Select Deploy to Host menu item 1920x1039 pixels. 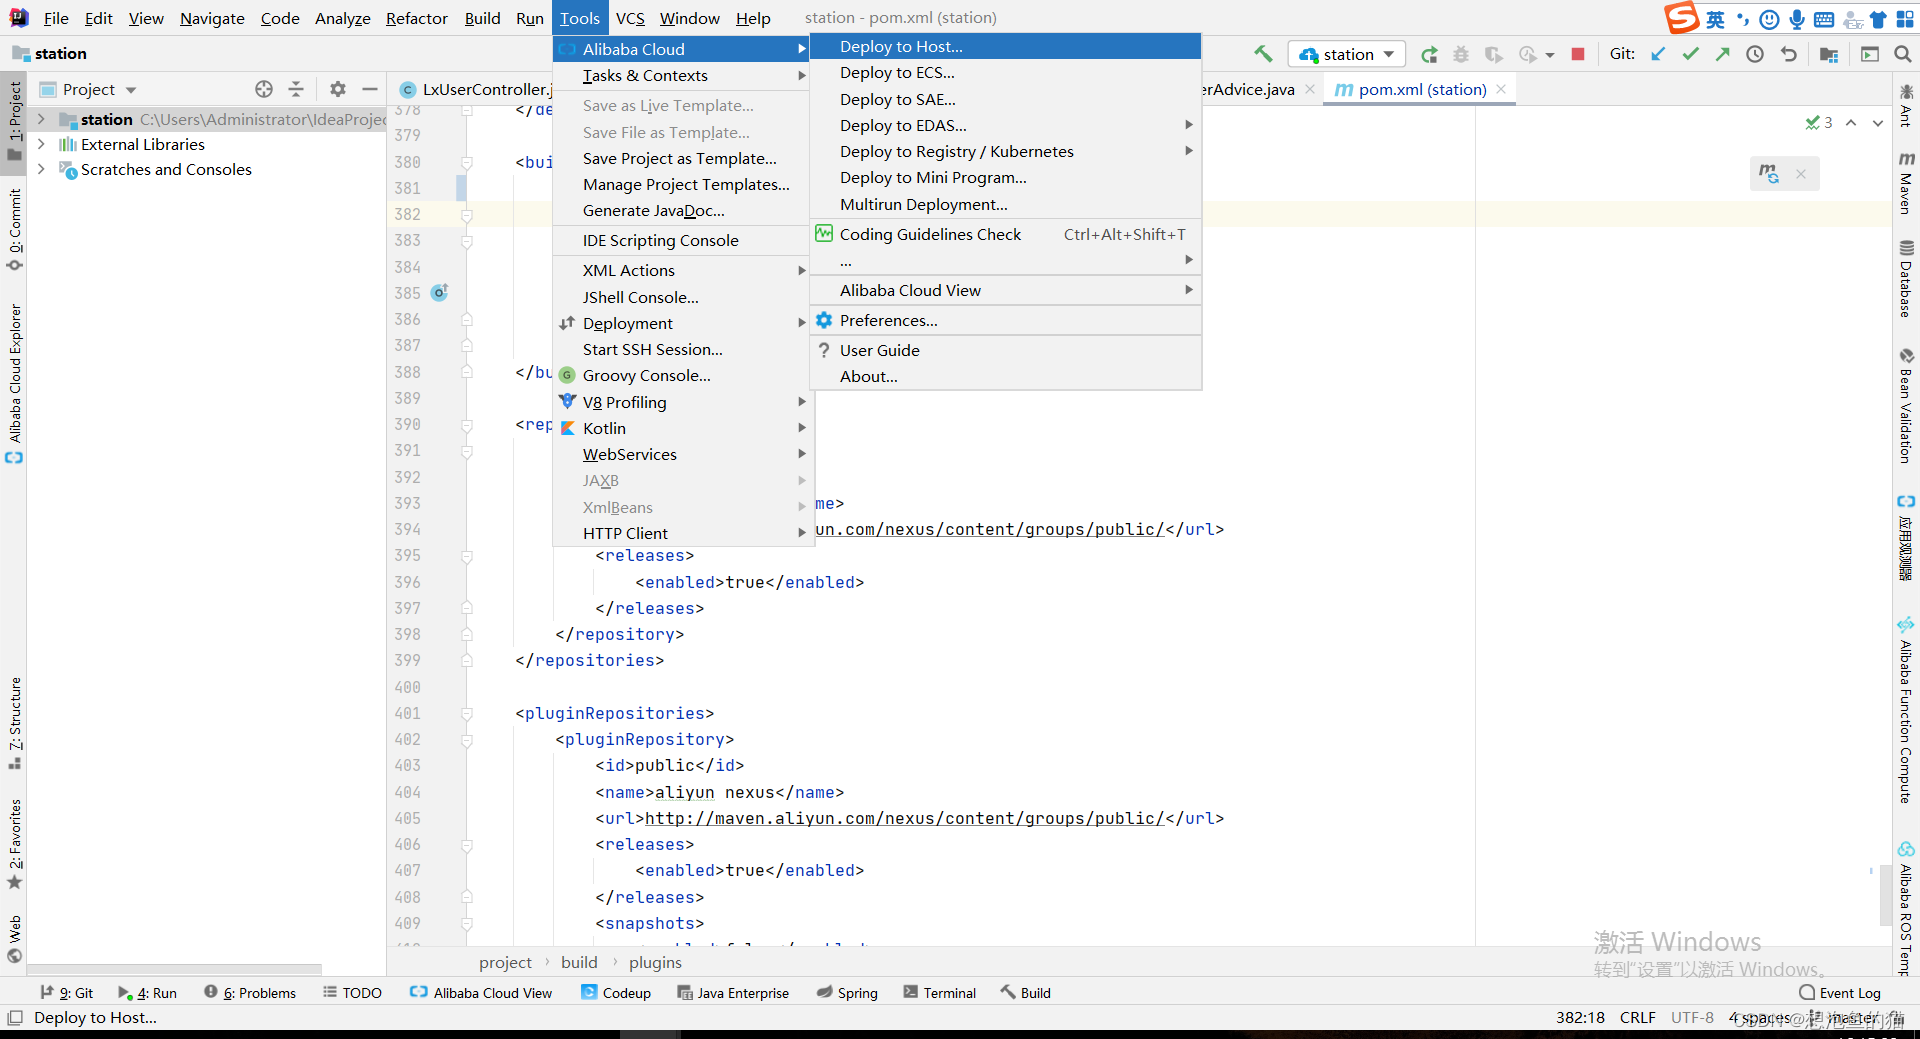[1005, 46]
